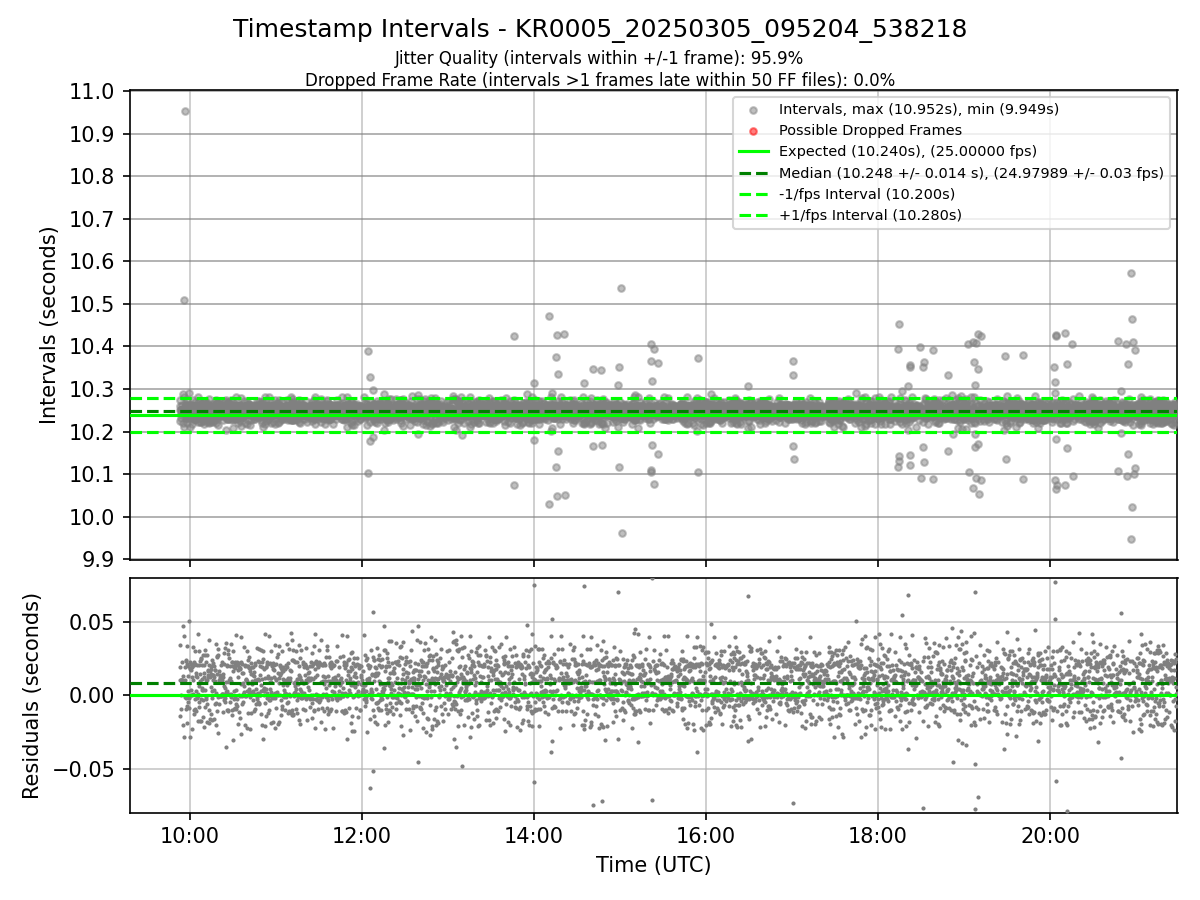Click legend entry 'Expected (10.240s), (25.00000 fps)'
This screenshot has height=900, width=1200.
(907, 151)
